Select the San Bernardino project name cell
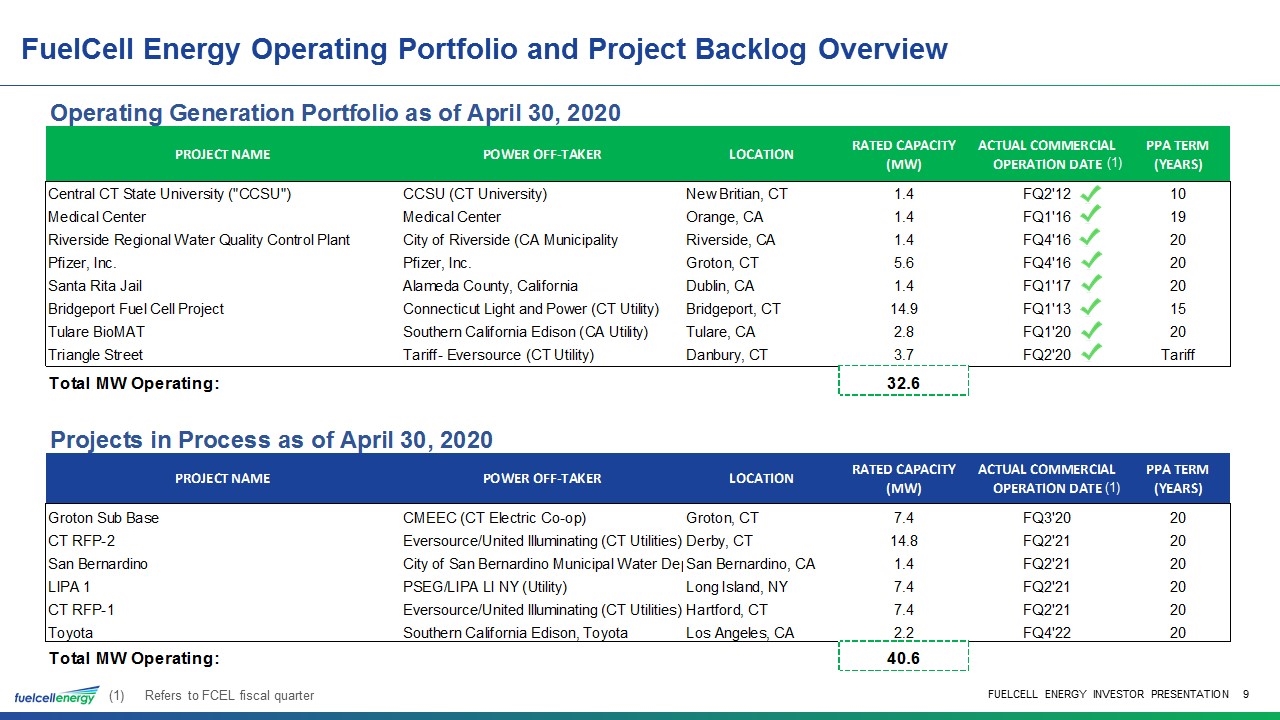The width and height of the screenshot is (1280, 720). [x=98, y=564]
